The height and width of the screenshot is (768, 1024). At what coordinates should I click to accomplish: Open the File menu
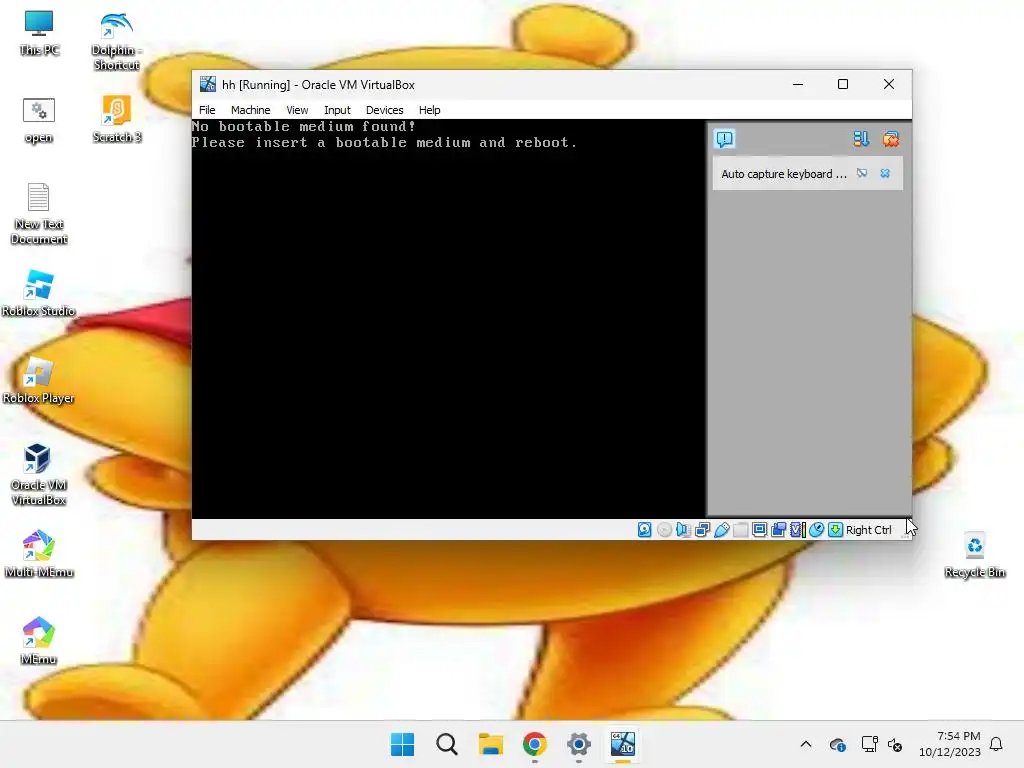tap(207, 110)
